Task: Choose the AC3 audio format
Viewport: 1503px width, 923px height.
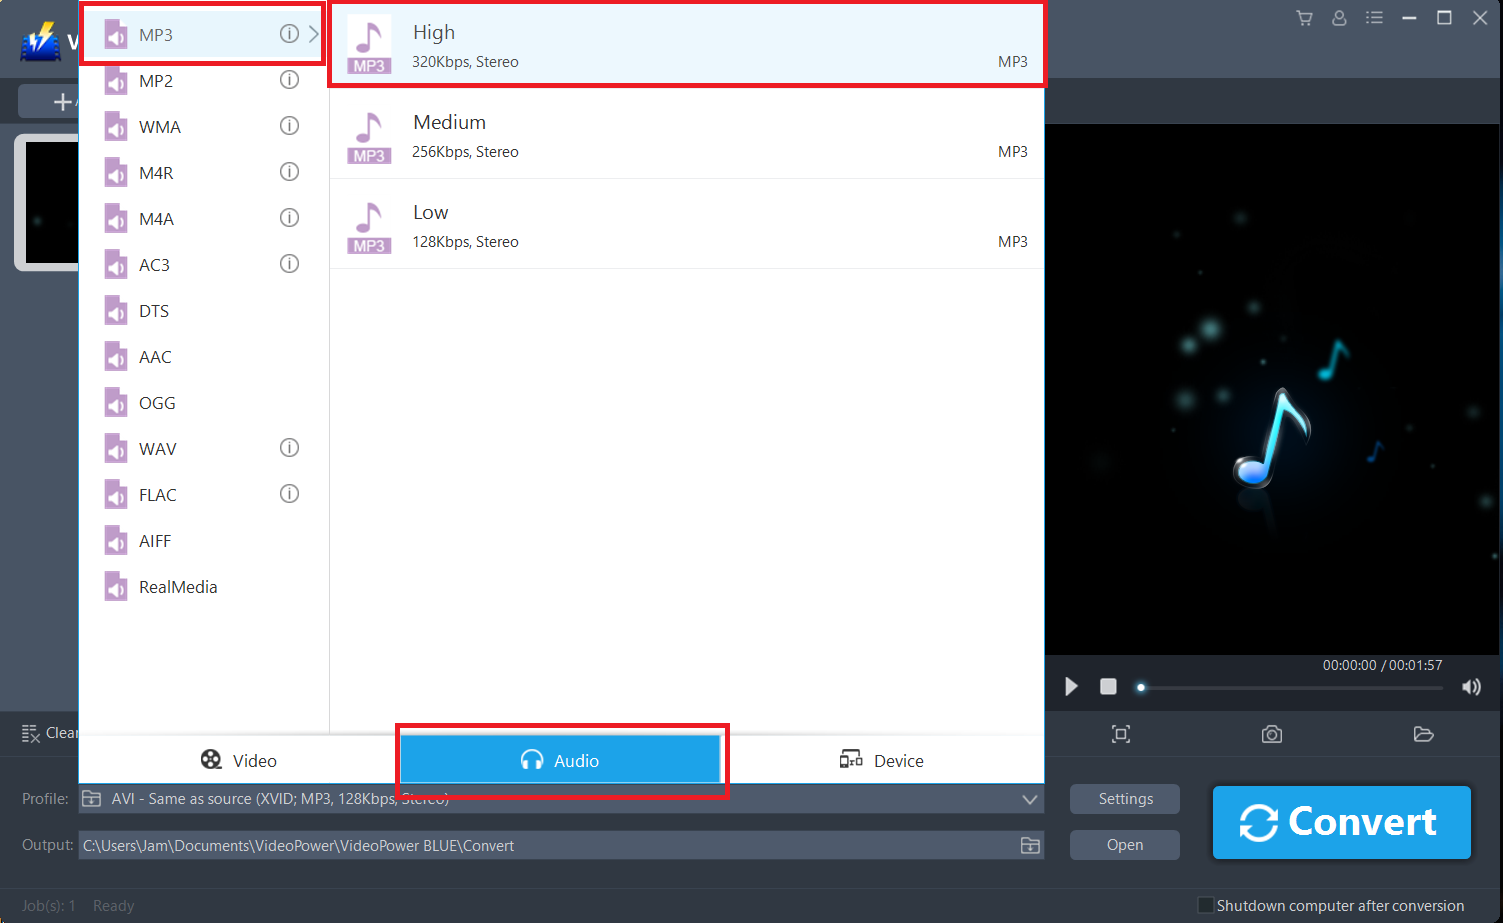Action: pyautogui.click(x=153, y=264)
